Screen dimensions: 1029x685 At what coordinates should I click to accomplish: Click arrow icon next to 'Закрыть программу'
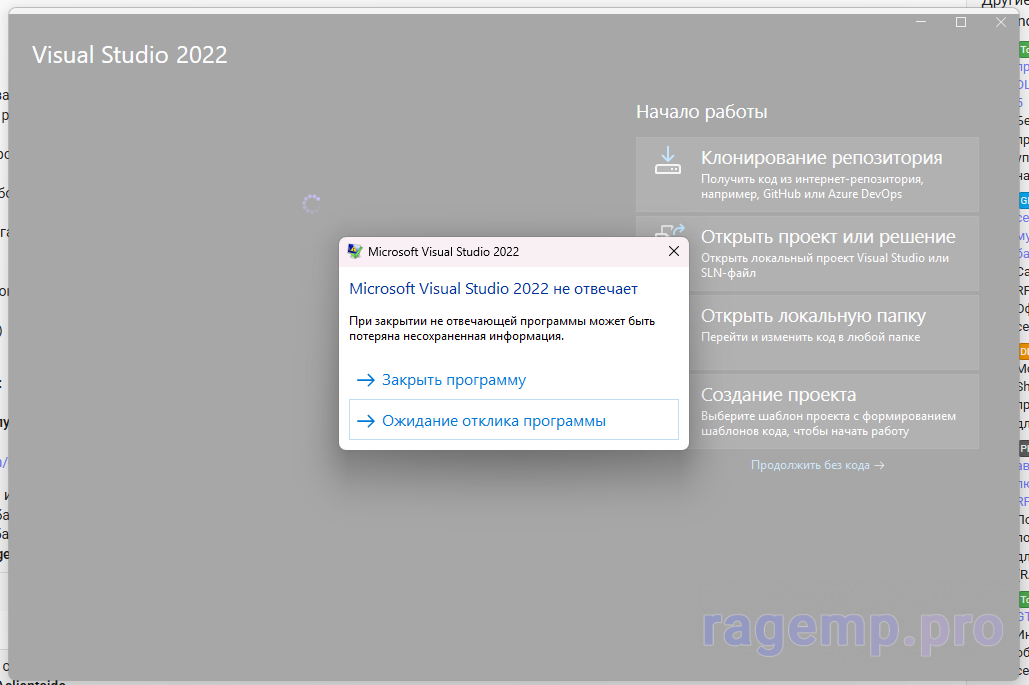pos(366,380)
